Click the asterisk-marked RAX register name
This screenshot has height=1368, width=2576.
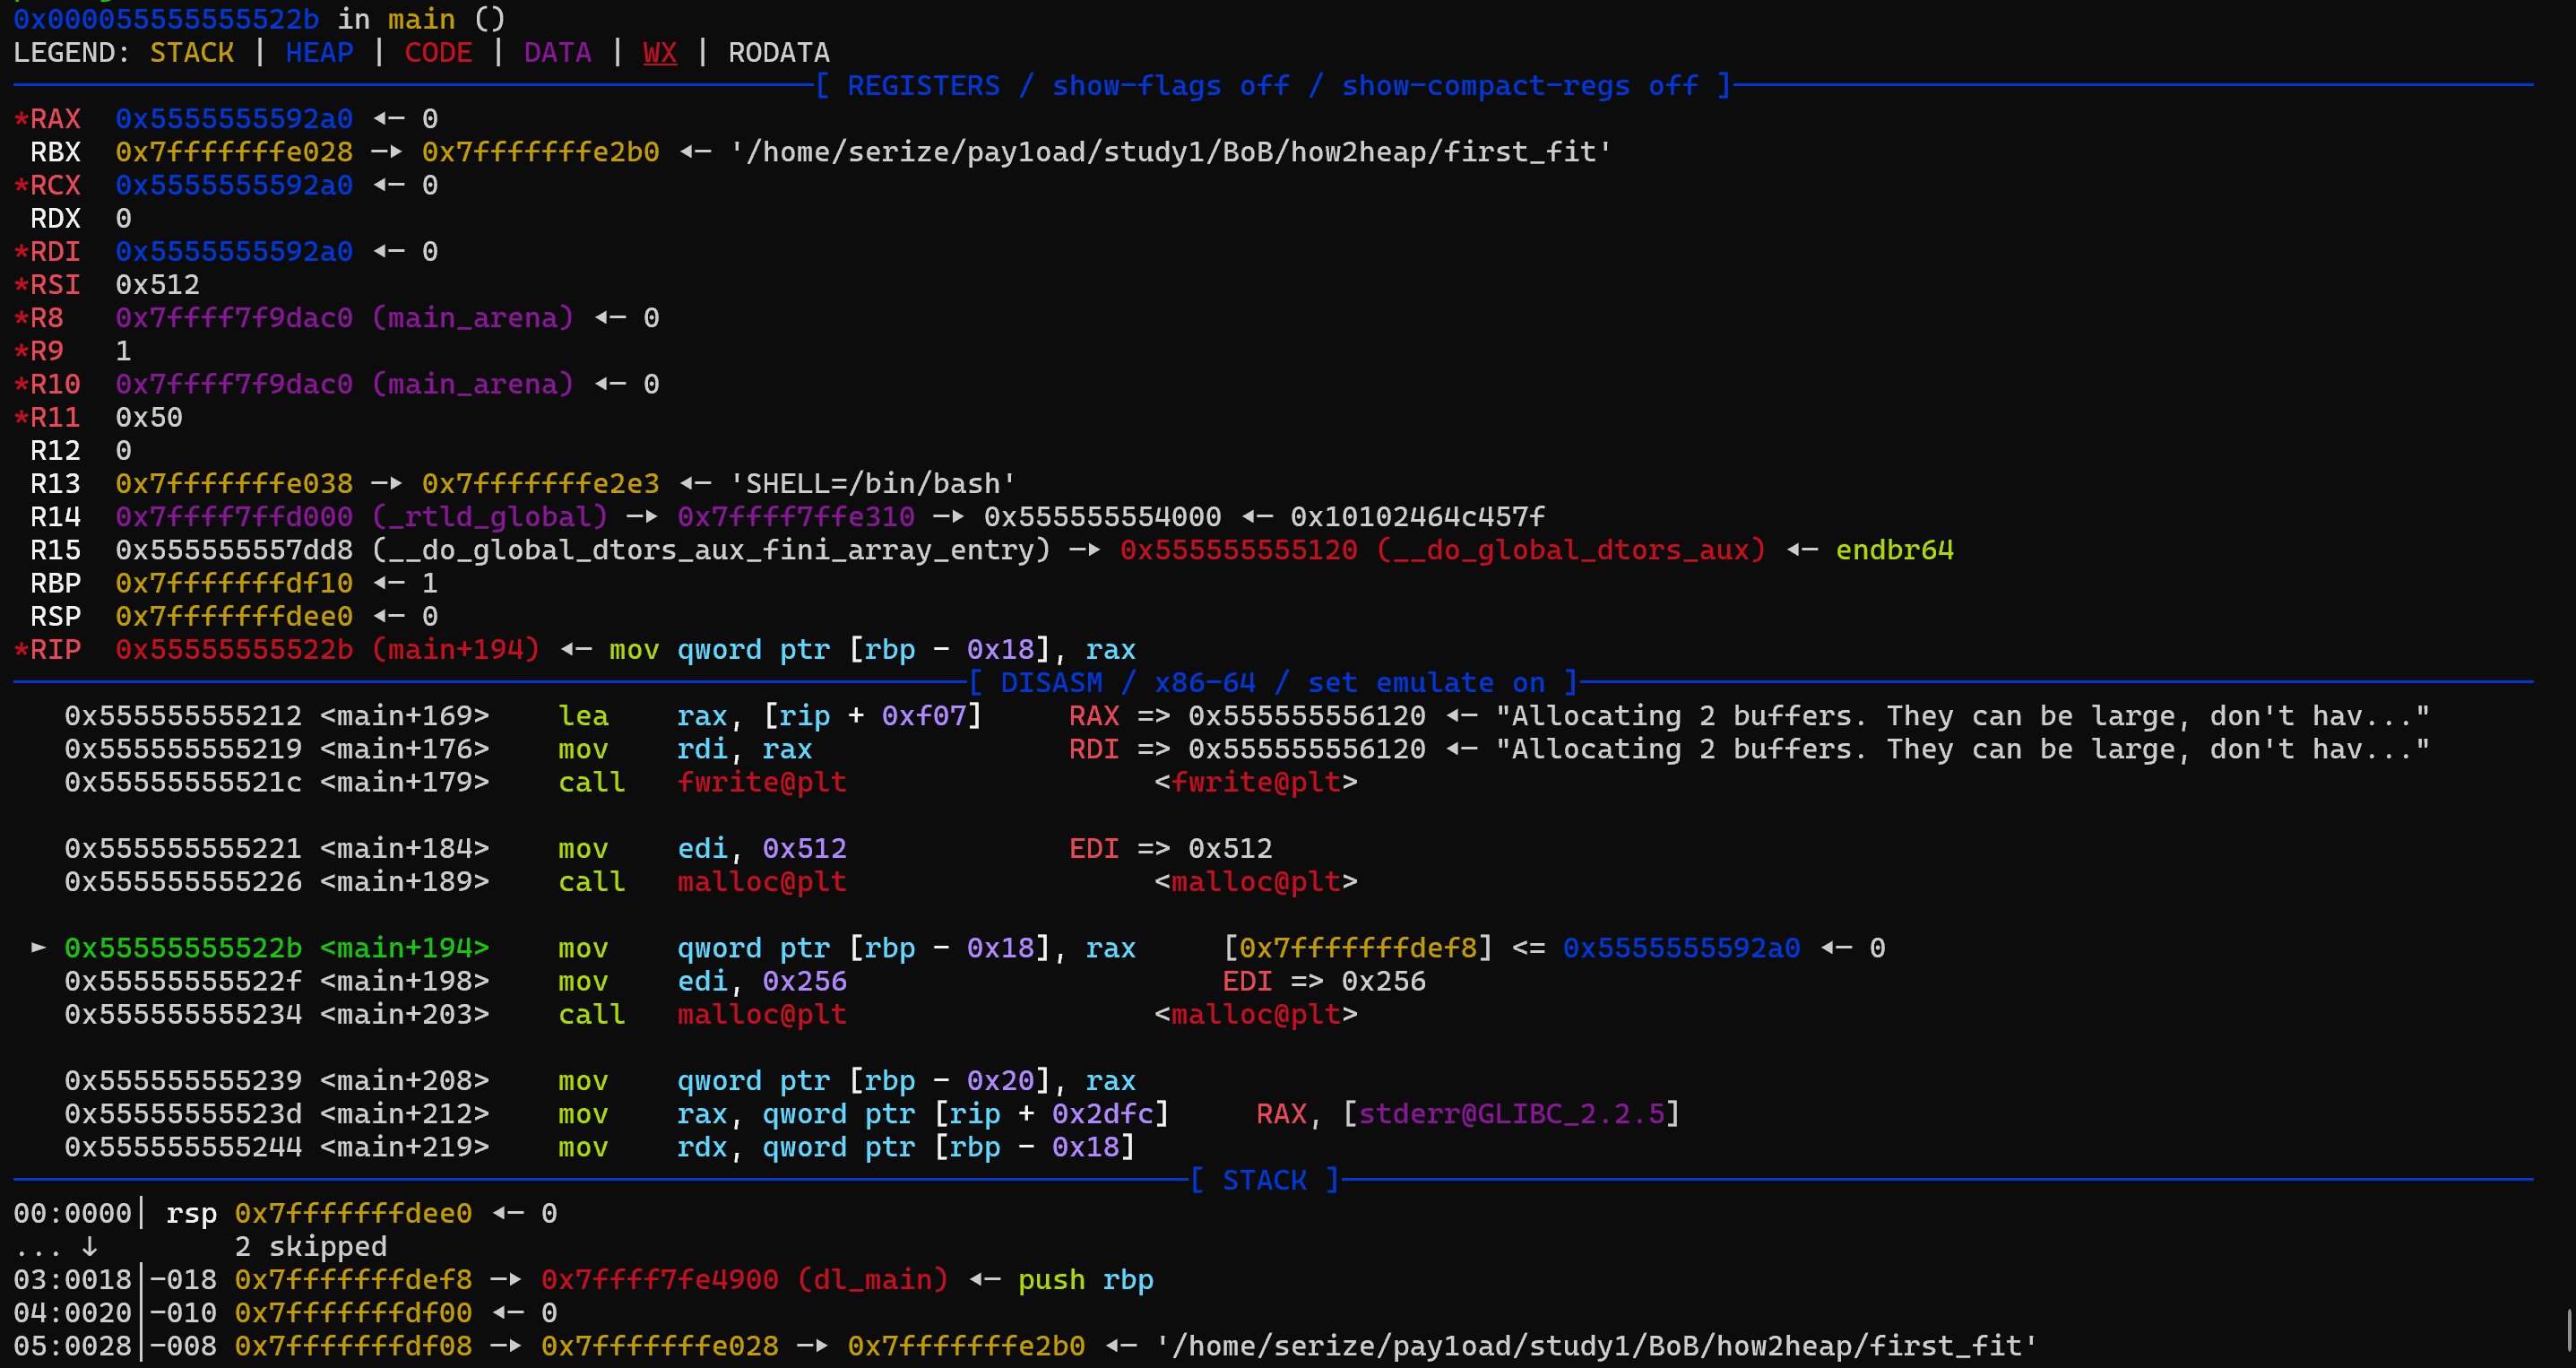[x=47, y=119]
